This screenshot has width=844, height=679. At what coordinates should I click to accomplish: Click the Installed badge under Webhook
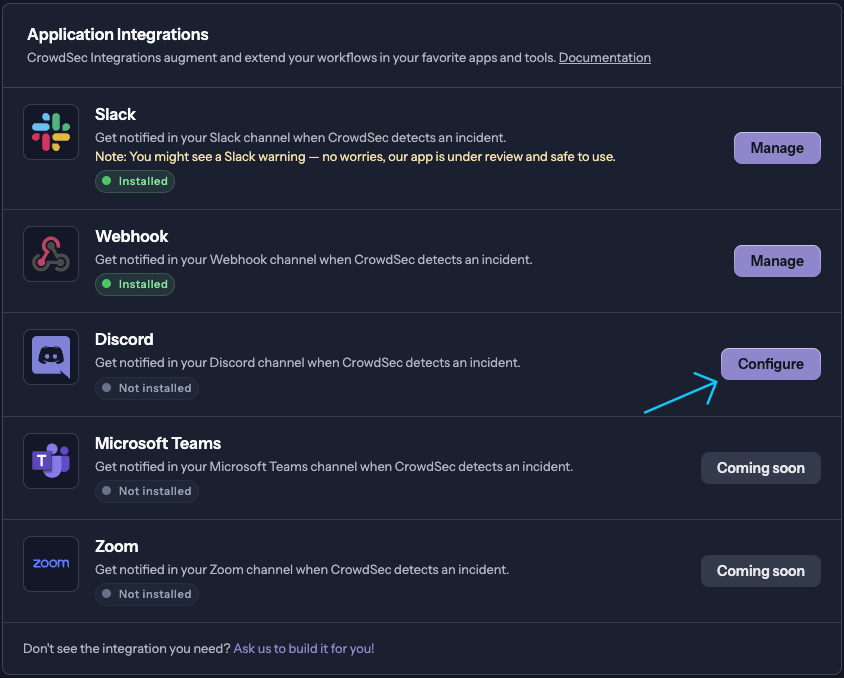coord(135,284)
